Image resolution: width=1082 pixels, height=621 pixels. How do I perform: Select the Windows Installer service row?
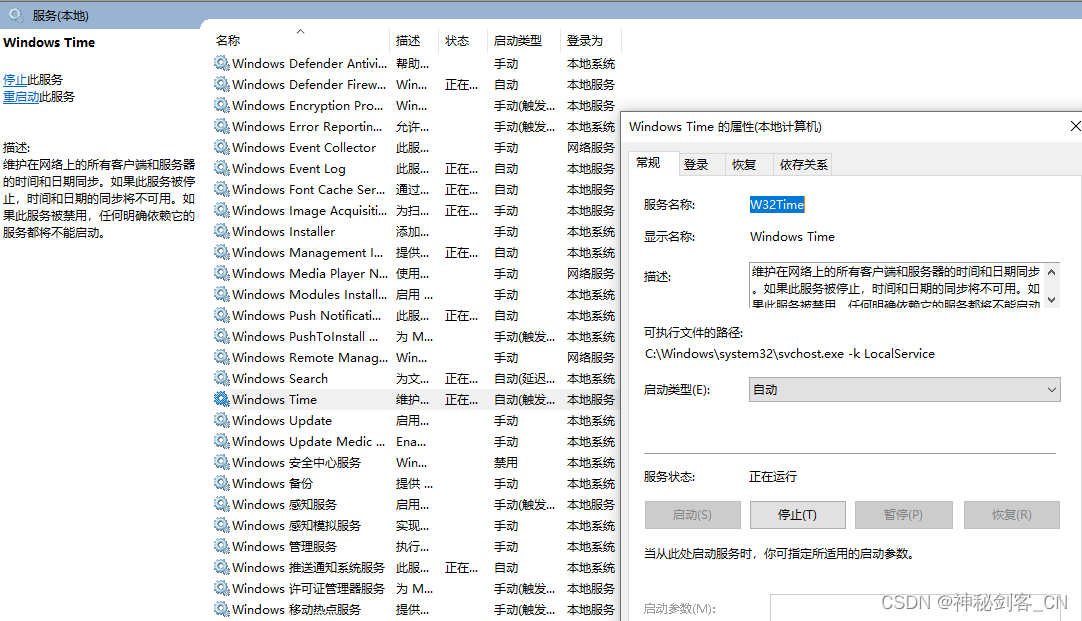pos(414,231)
